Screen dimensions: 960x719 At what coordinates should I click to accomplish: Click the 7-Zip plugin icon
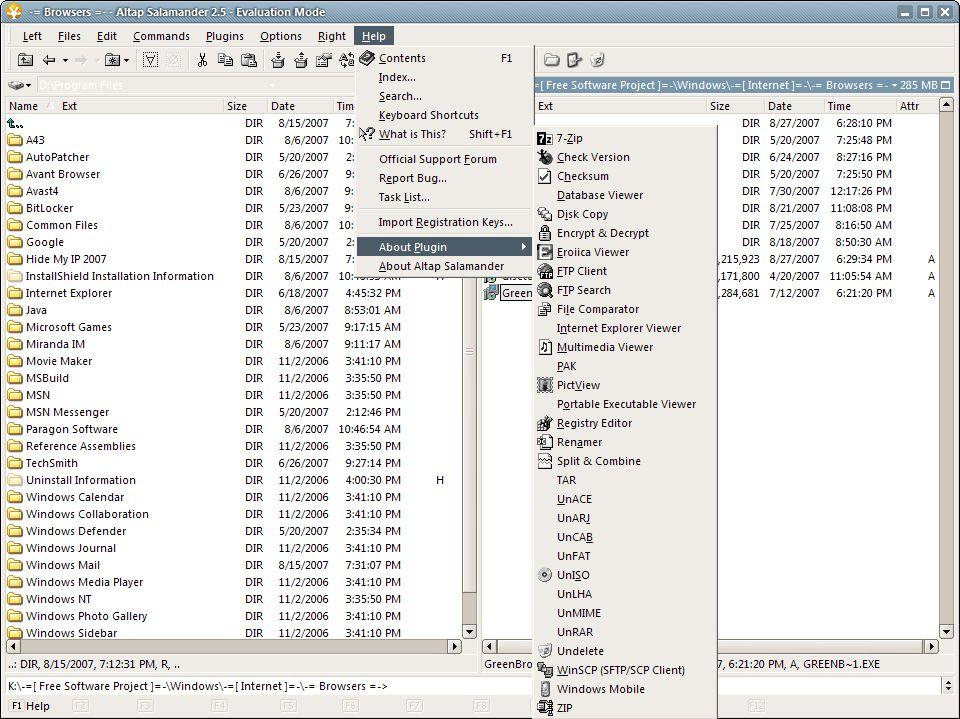pos(545,139)
